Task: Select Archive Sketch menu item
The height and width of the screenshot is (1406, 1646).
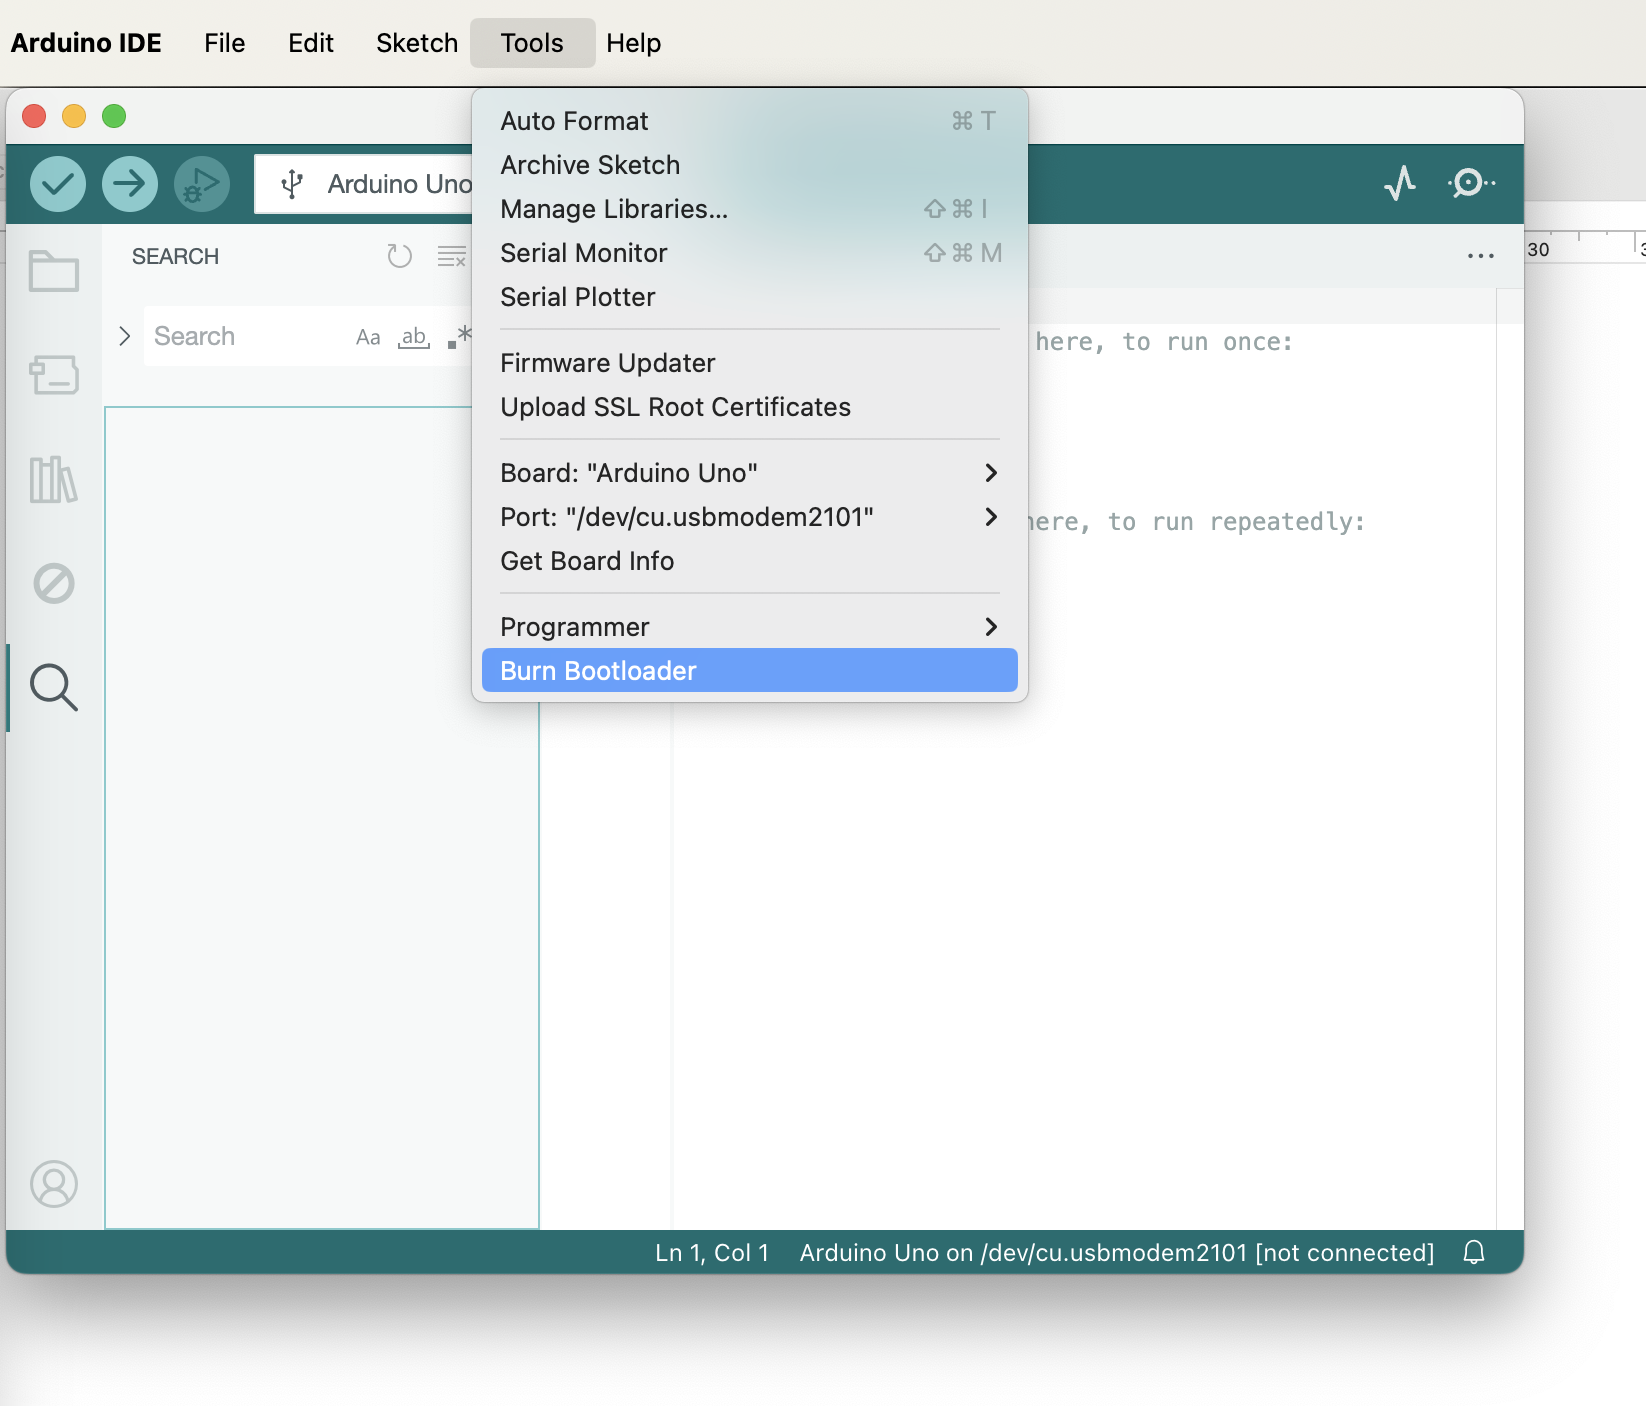Action: [749, 165]
